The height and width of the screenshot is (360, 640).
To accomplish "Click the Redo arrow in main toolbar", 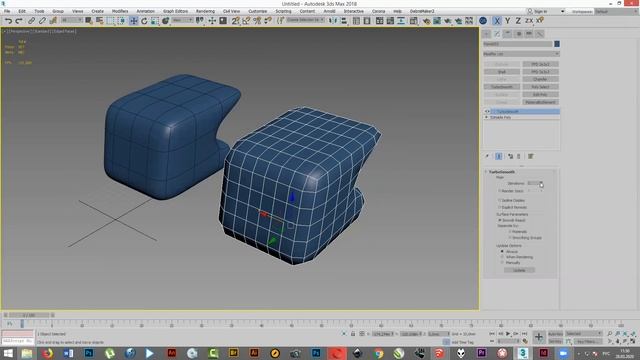I will point(19,21).
